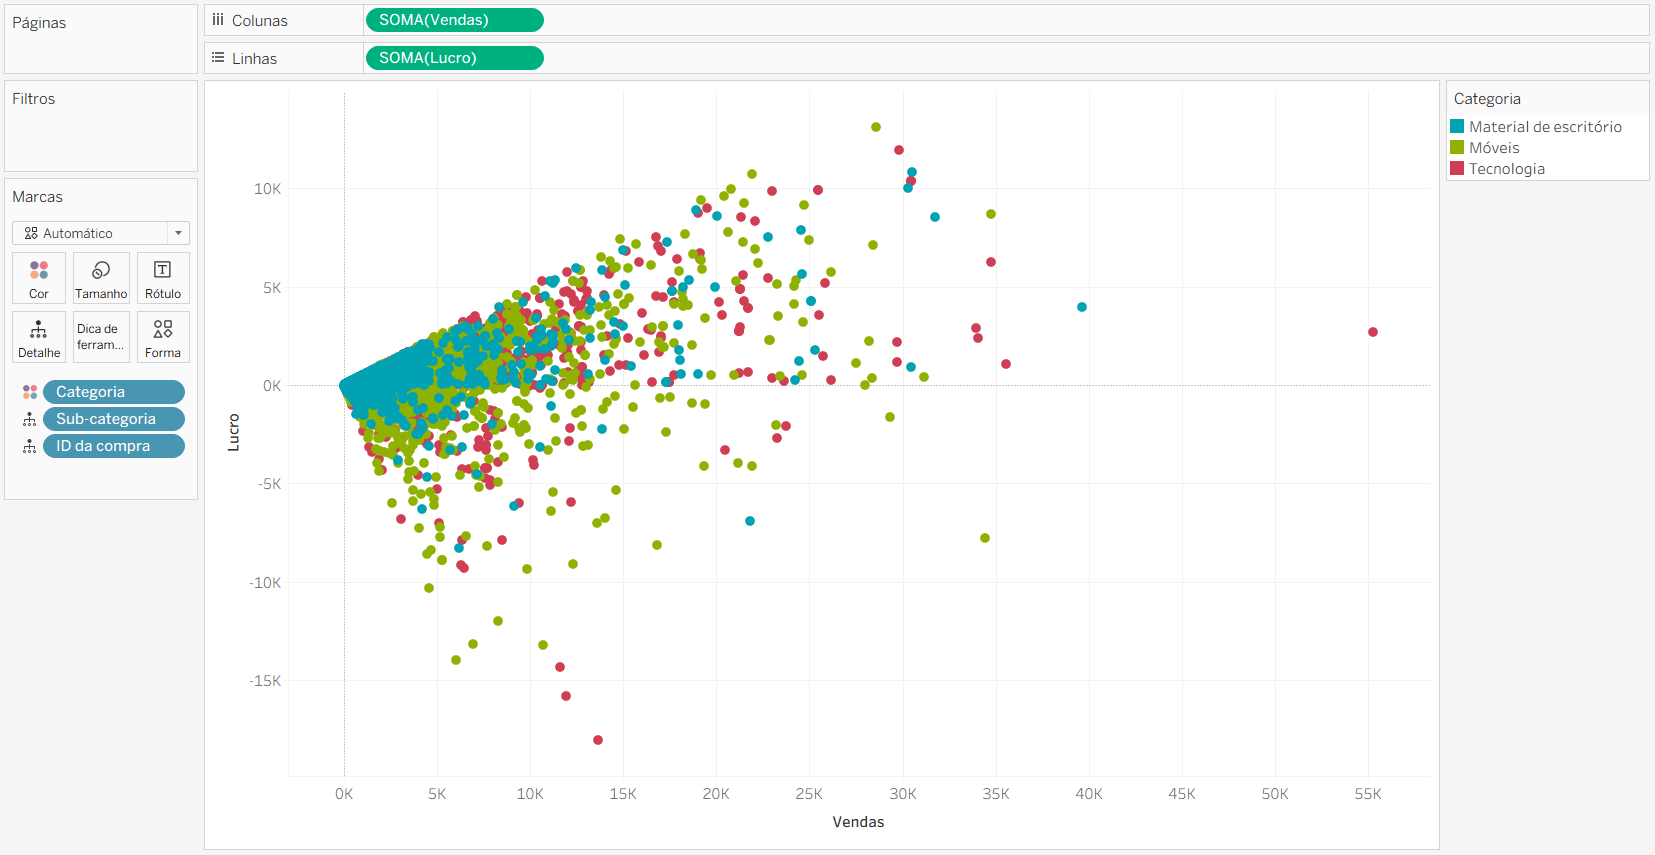This screenshot has height=855, width=1655.
Task: Click the Dica de ferramenta card
Action: pos(101,337)
